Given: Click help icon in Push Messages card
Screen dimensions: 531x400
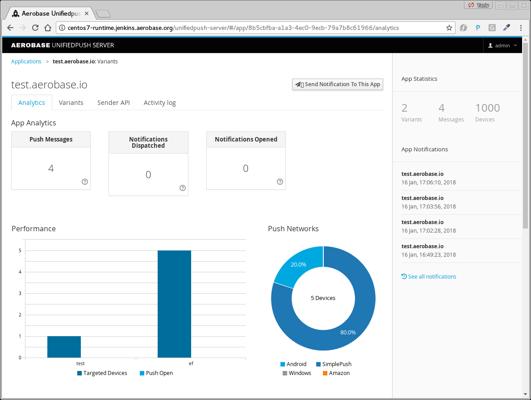Looking at the screenshot, I should click(x=85, y=182).
